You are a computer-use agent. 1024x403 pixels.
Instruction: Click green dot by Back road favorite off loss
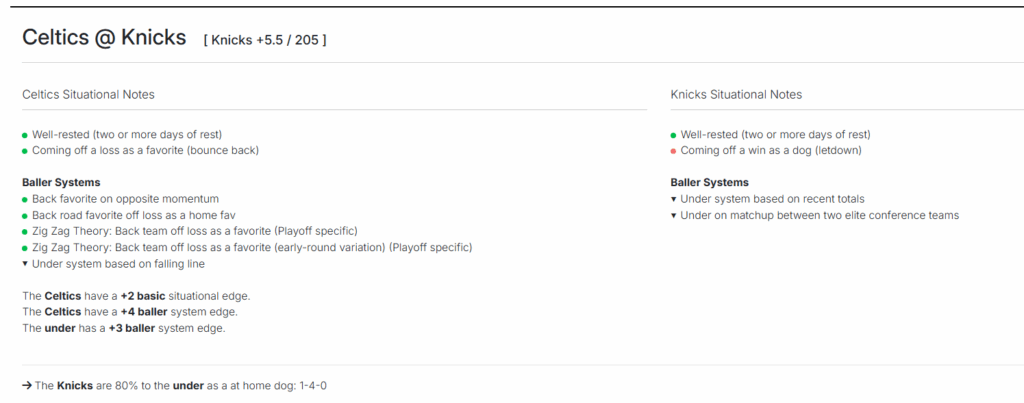[25, 216]
